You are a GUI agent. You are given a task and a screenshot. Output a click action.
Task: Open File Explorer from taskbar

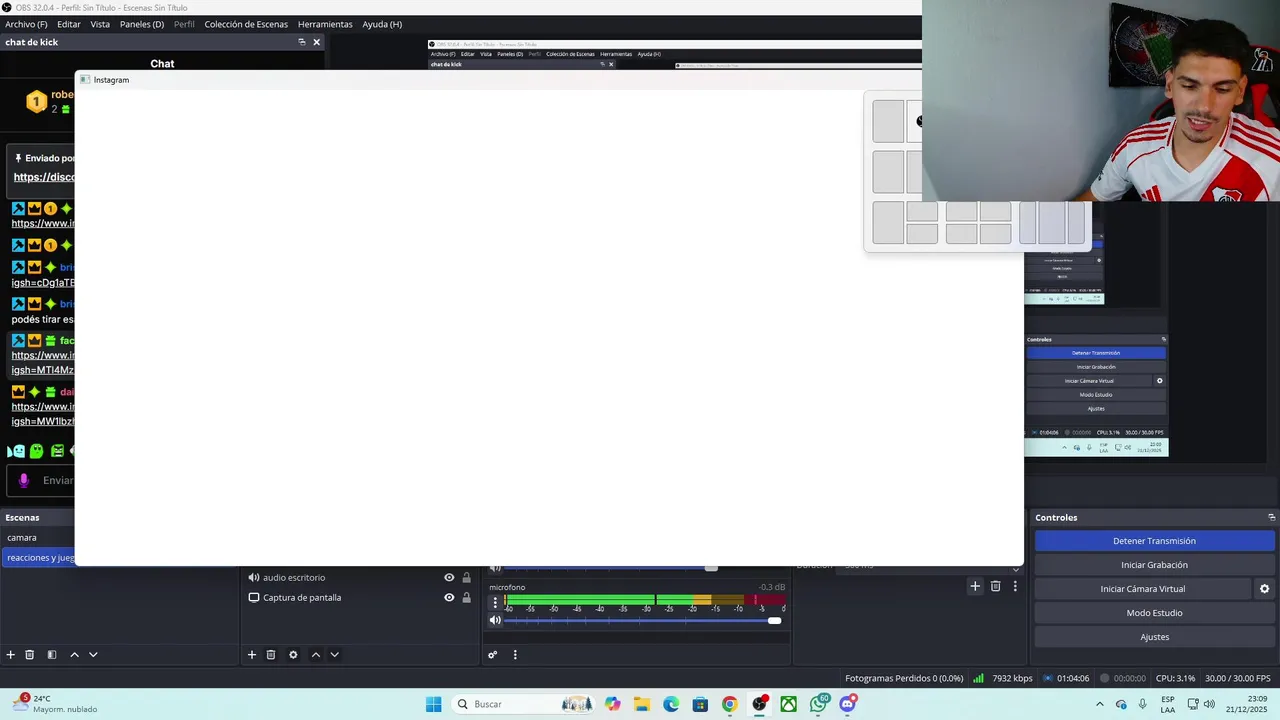641,704
